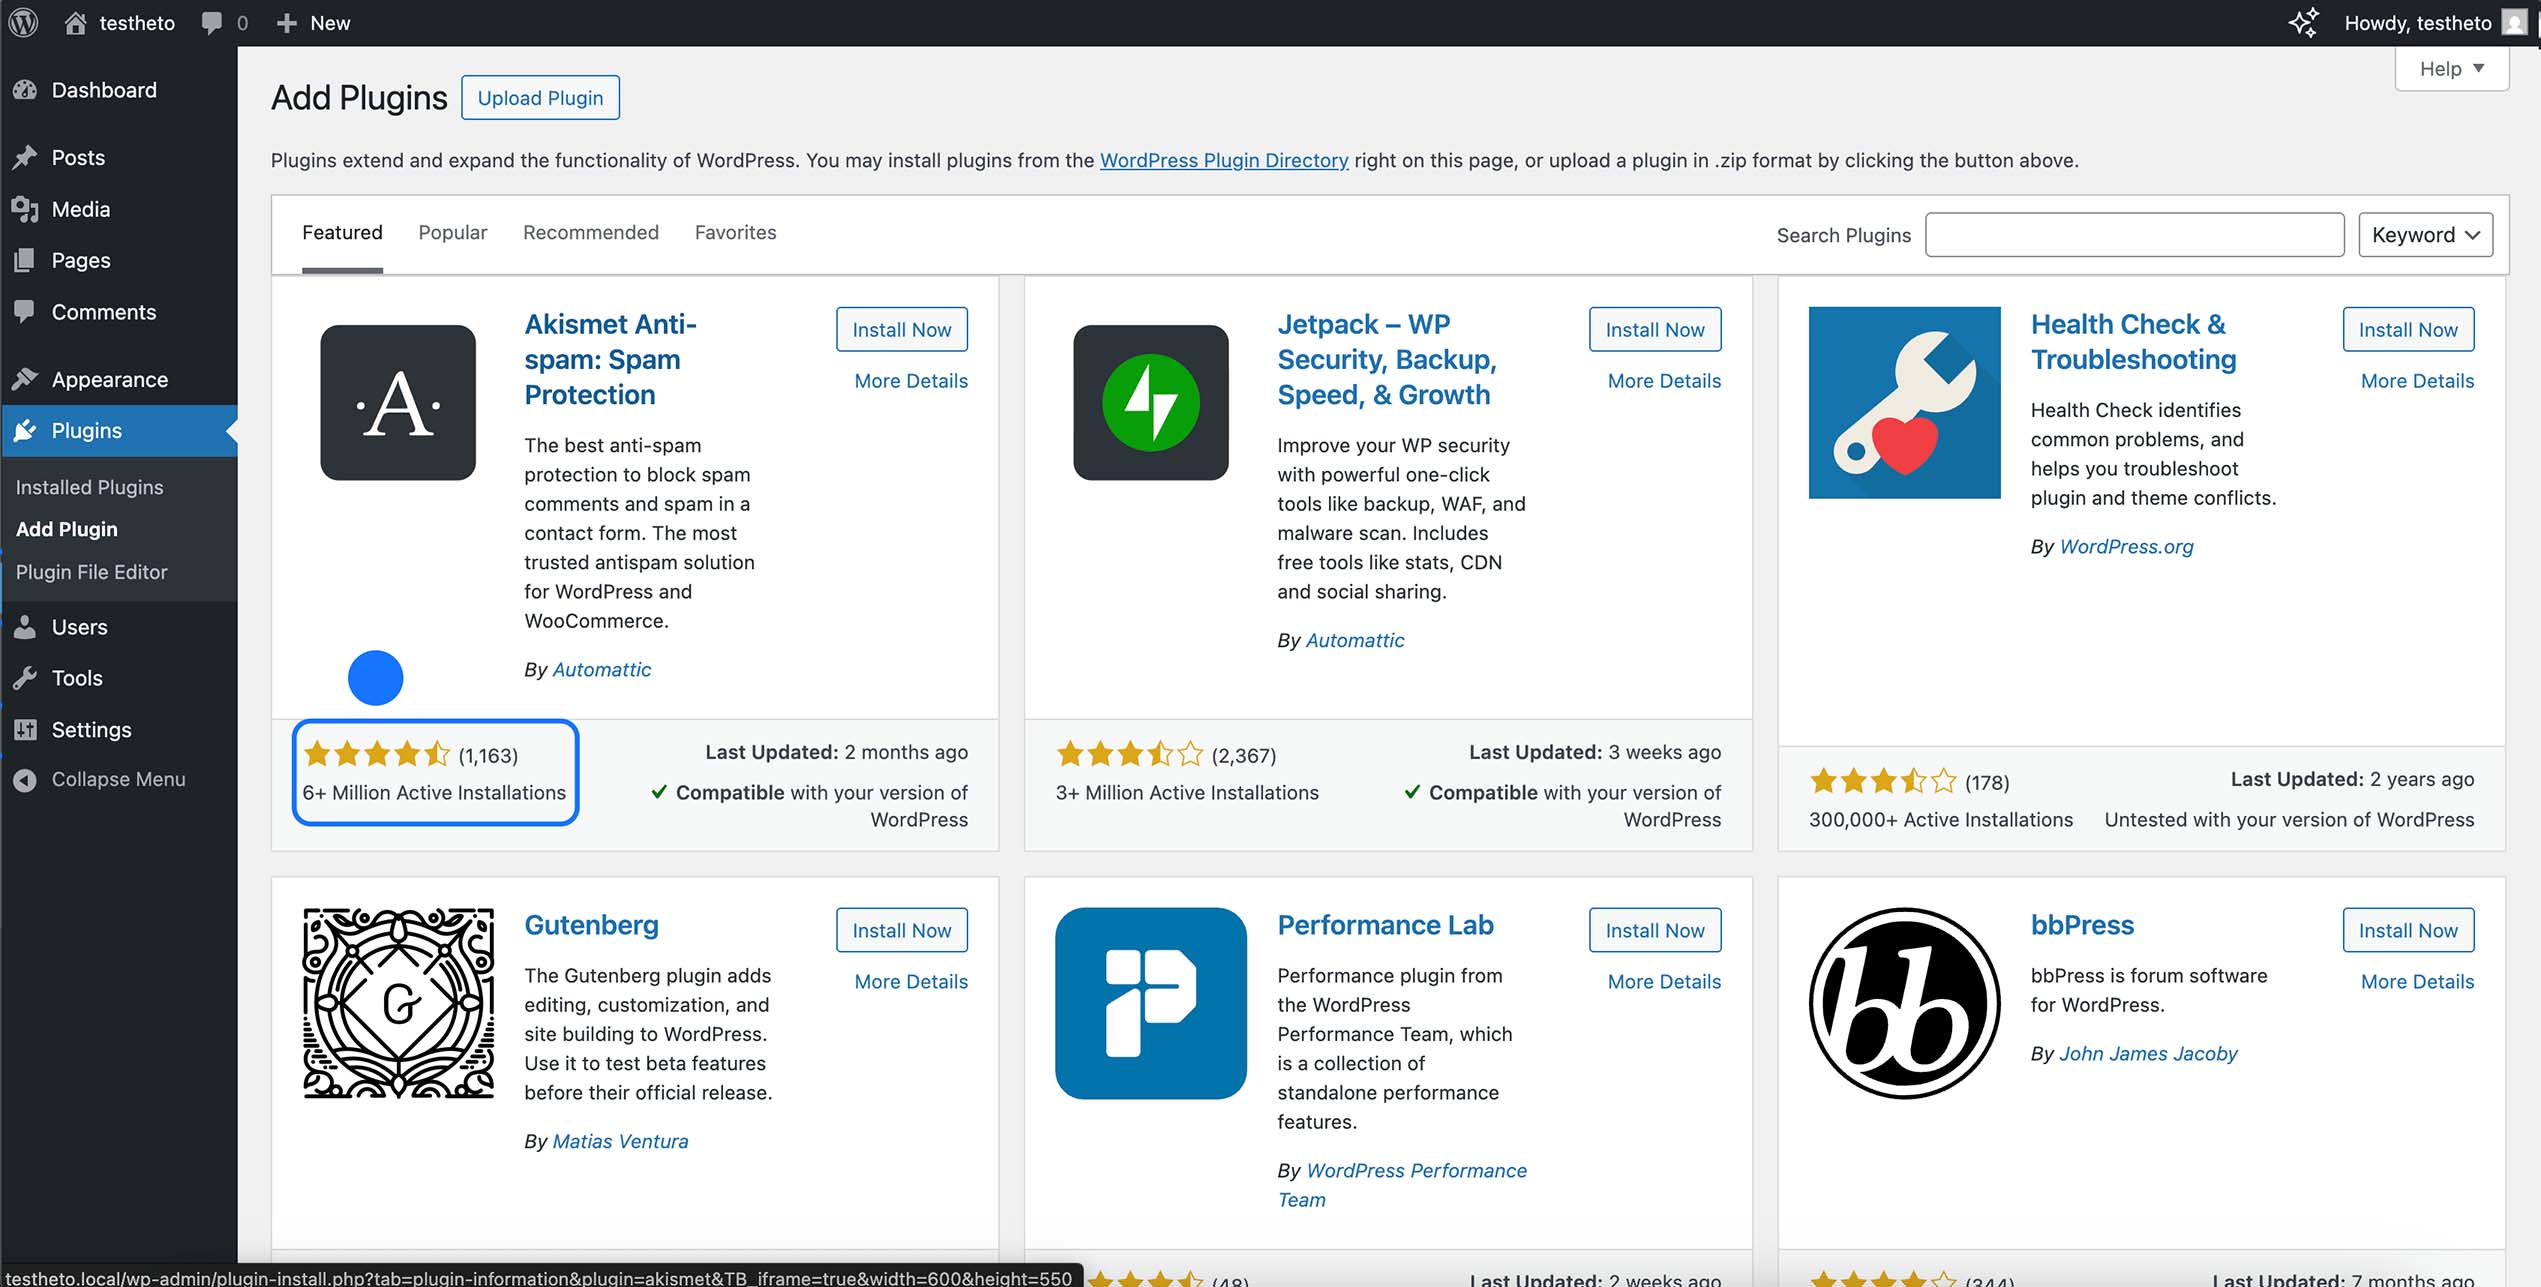The height and width of the screenshot is (1287, 2541).
Task: Click inside the Search Plugins field
Action: point(2134,234)
